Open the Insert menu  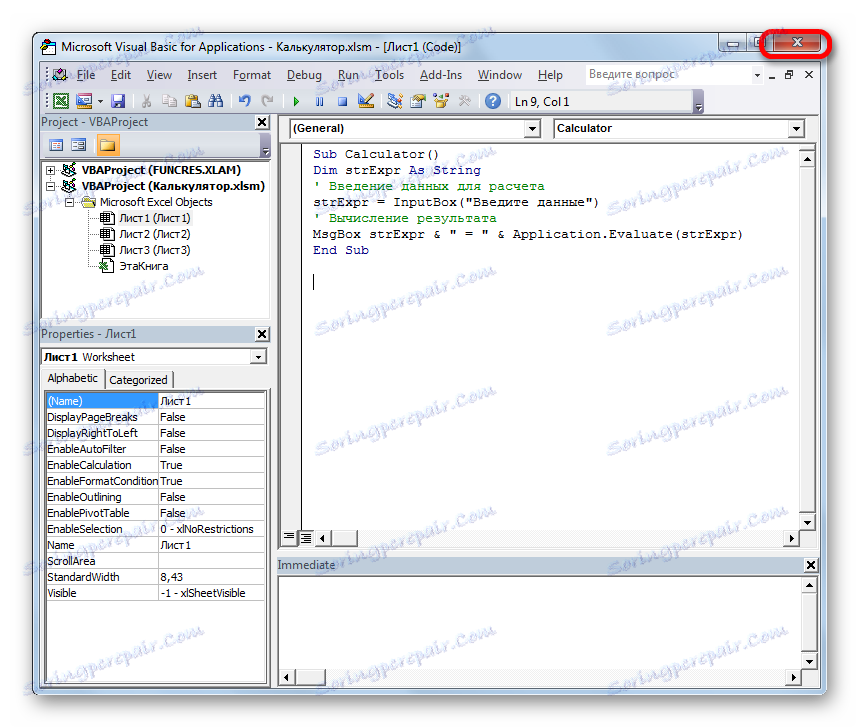(x=202, y=75)
